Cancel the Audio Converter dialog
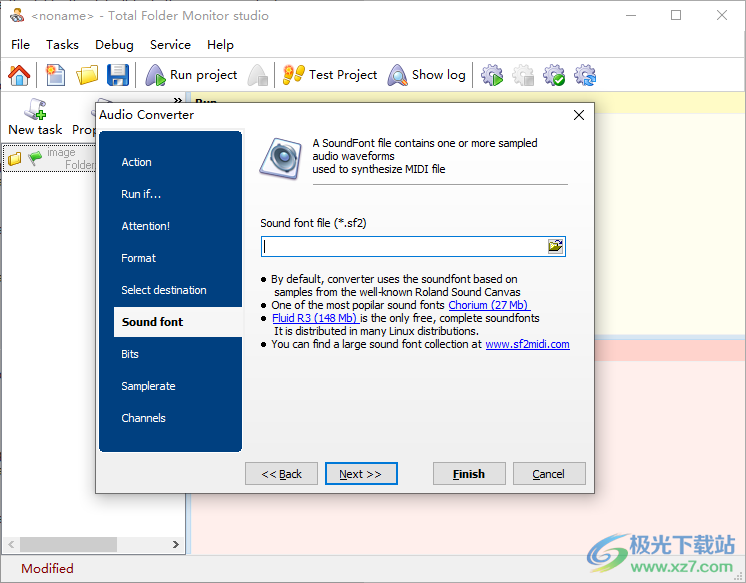Viewport: 746px width, 583px height. pyautogui.click(x=549, y=474)
